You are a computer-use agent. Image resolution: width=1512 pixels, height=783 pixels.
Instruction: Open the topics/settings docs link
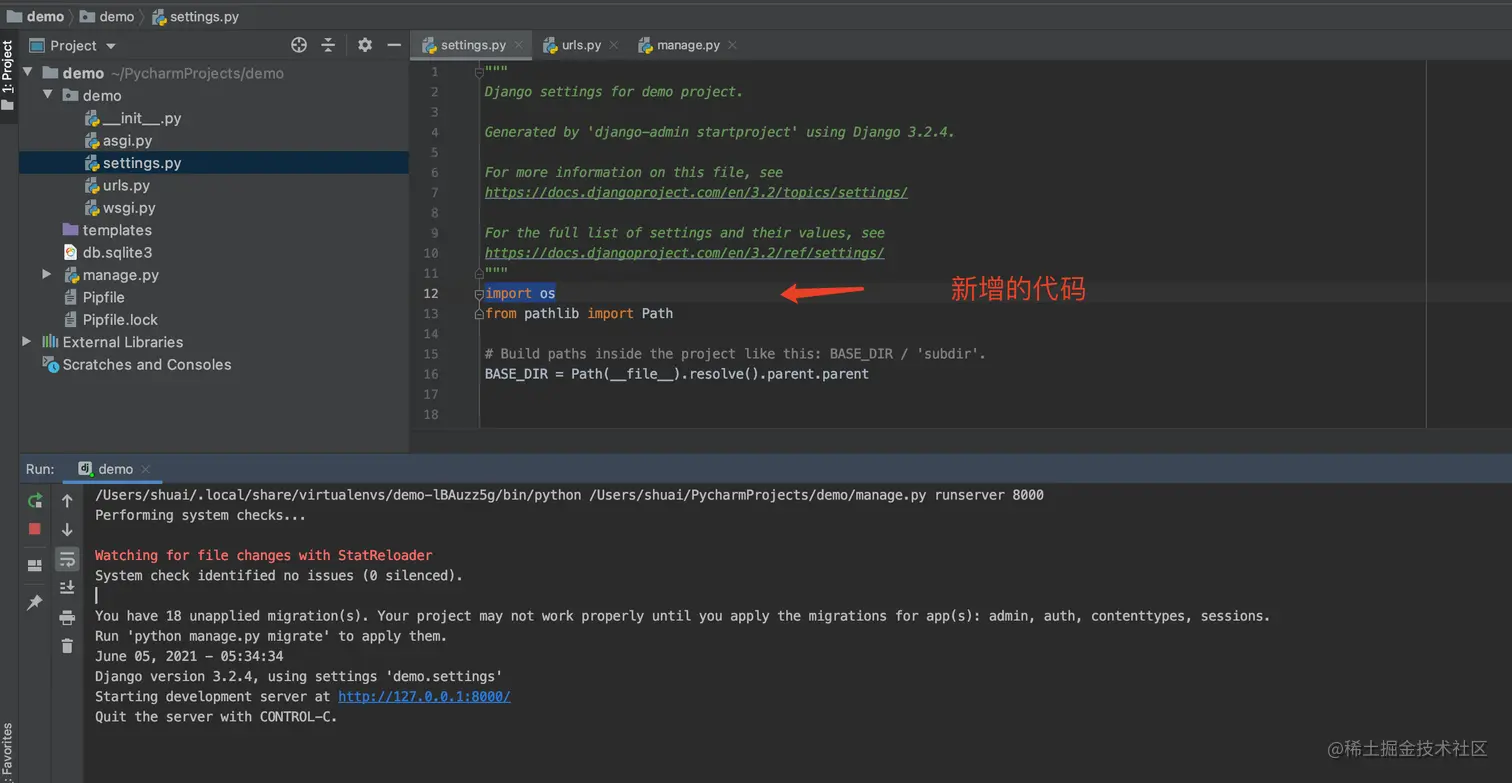point(696,192)
